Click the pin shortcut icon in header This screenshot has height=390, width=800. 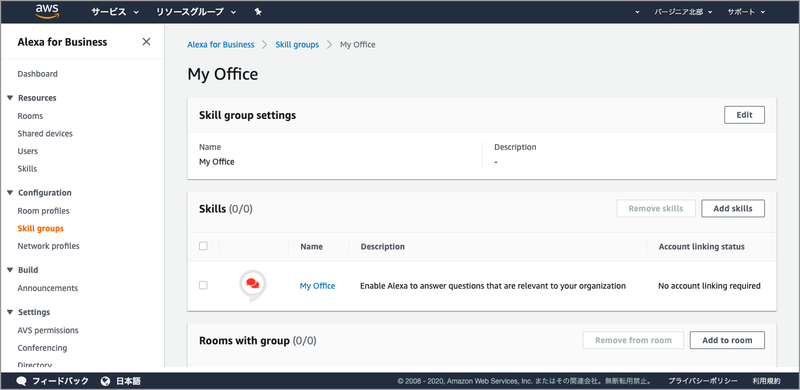[258, 12]
